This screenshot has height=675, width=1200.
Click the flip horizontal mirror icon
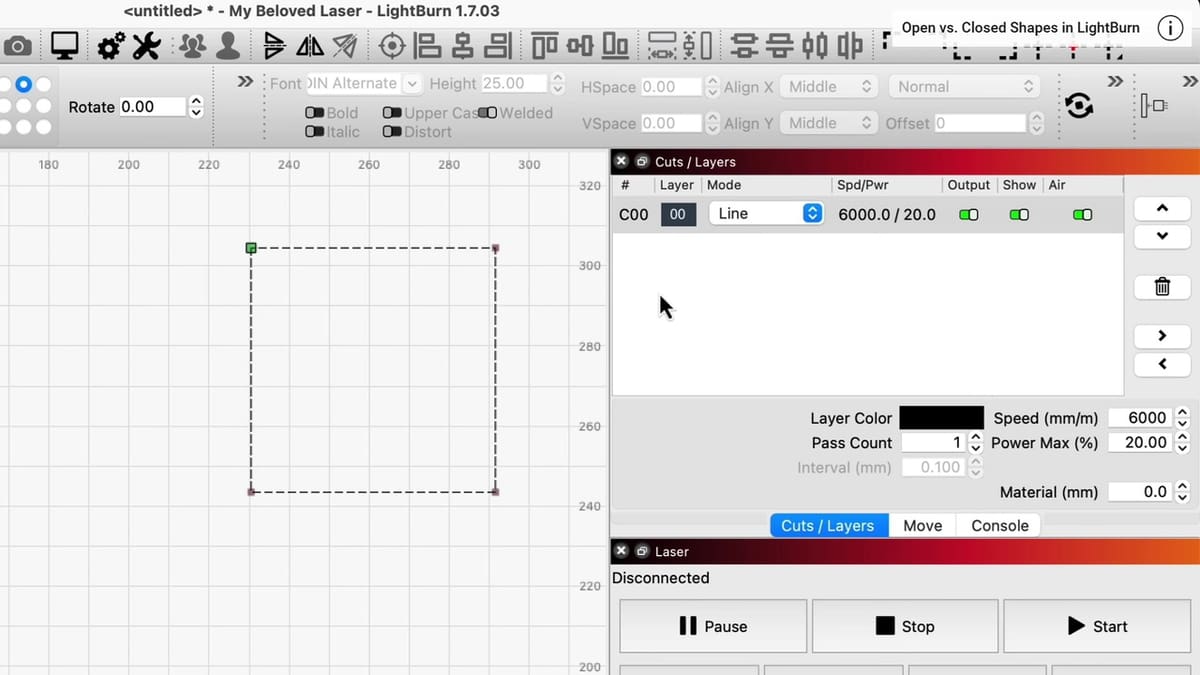pos(310,46)
